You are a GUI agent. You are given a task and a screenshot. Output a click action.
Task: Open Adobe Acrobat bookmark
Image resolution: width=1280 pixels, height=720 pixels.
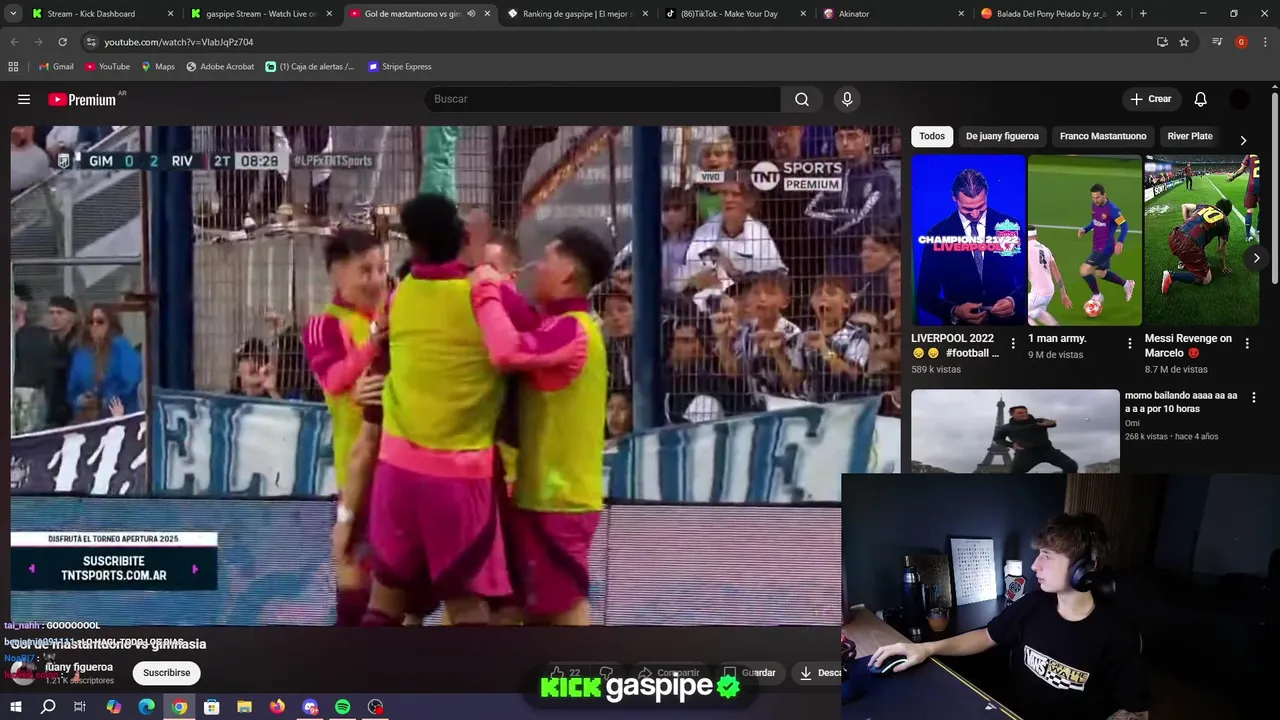[x=220, y=66]
